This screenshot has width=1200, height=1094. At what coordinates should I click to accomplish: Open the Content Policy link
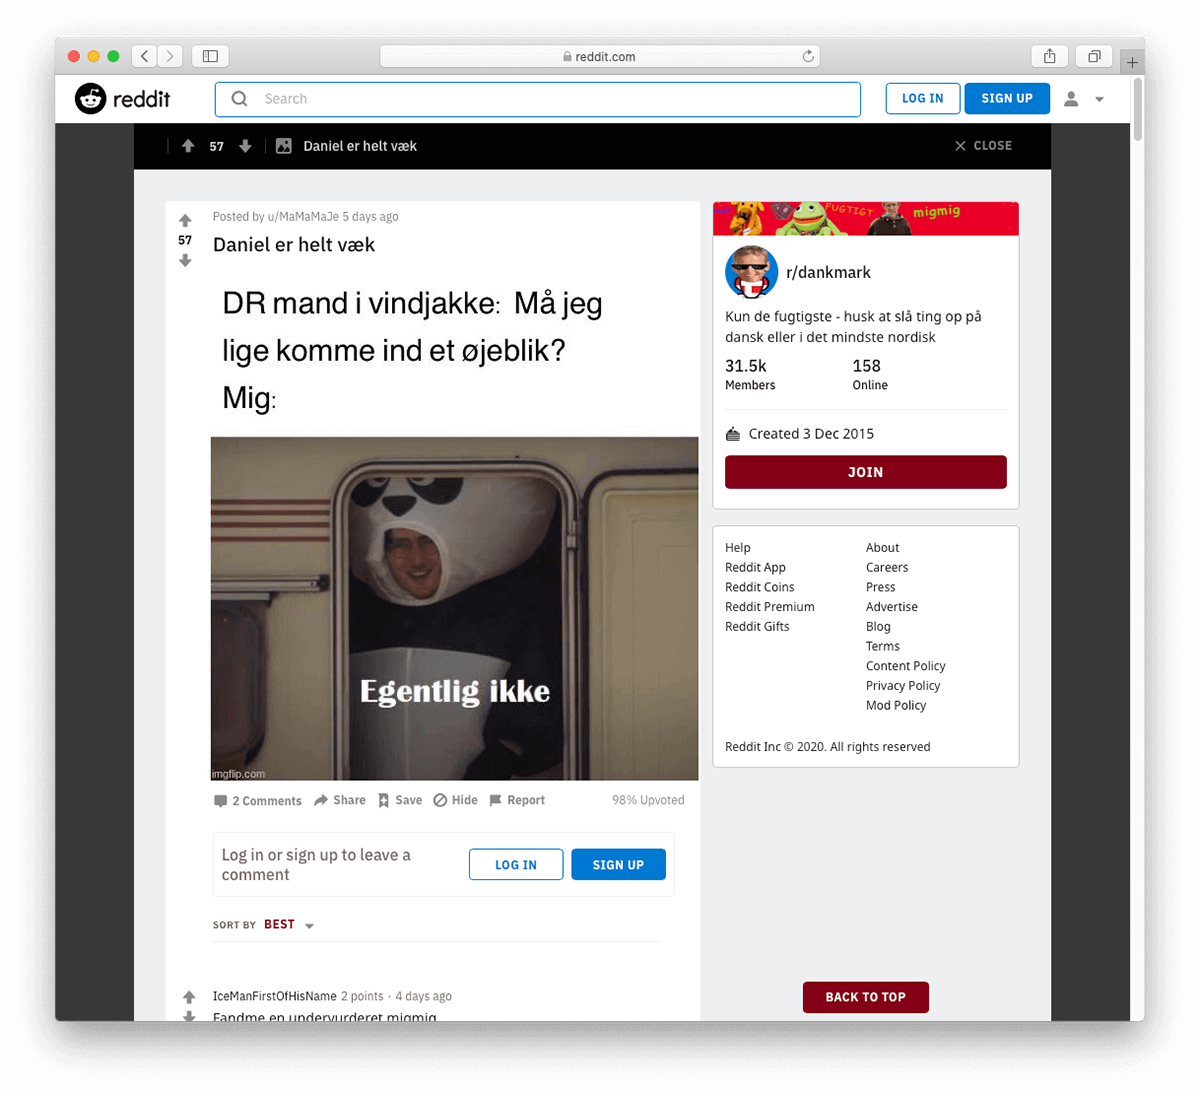tap(906, 666)
